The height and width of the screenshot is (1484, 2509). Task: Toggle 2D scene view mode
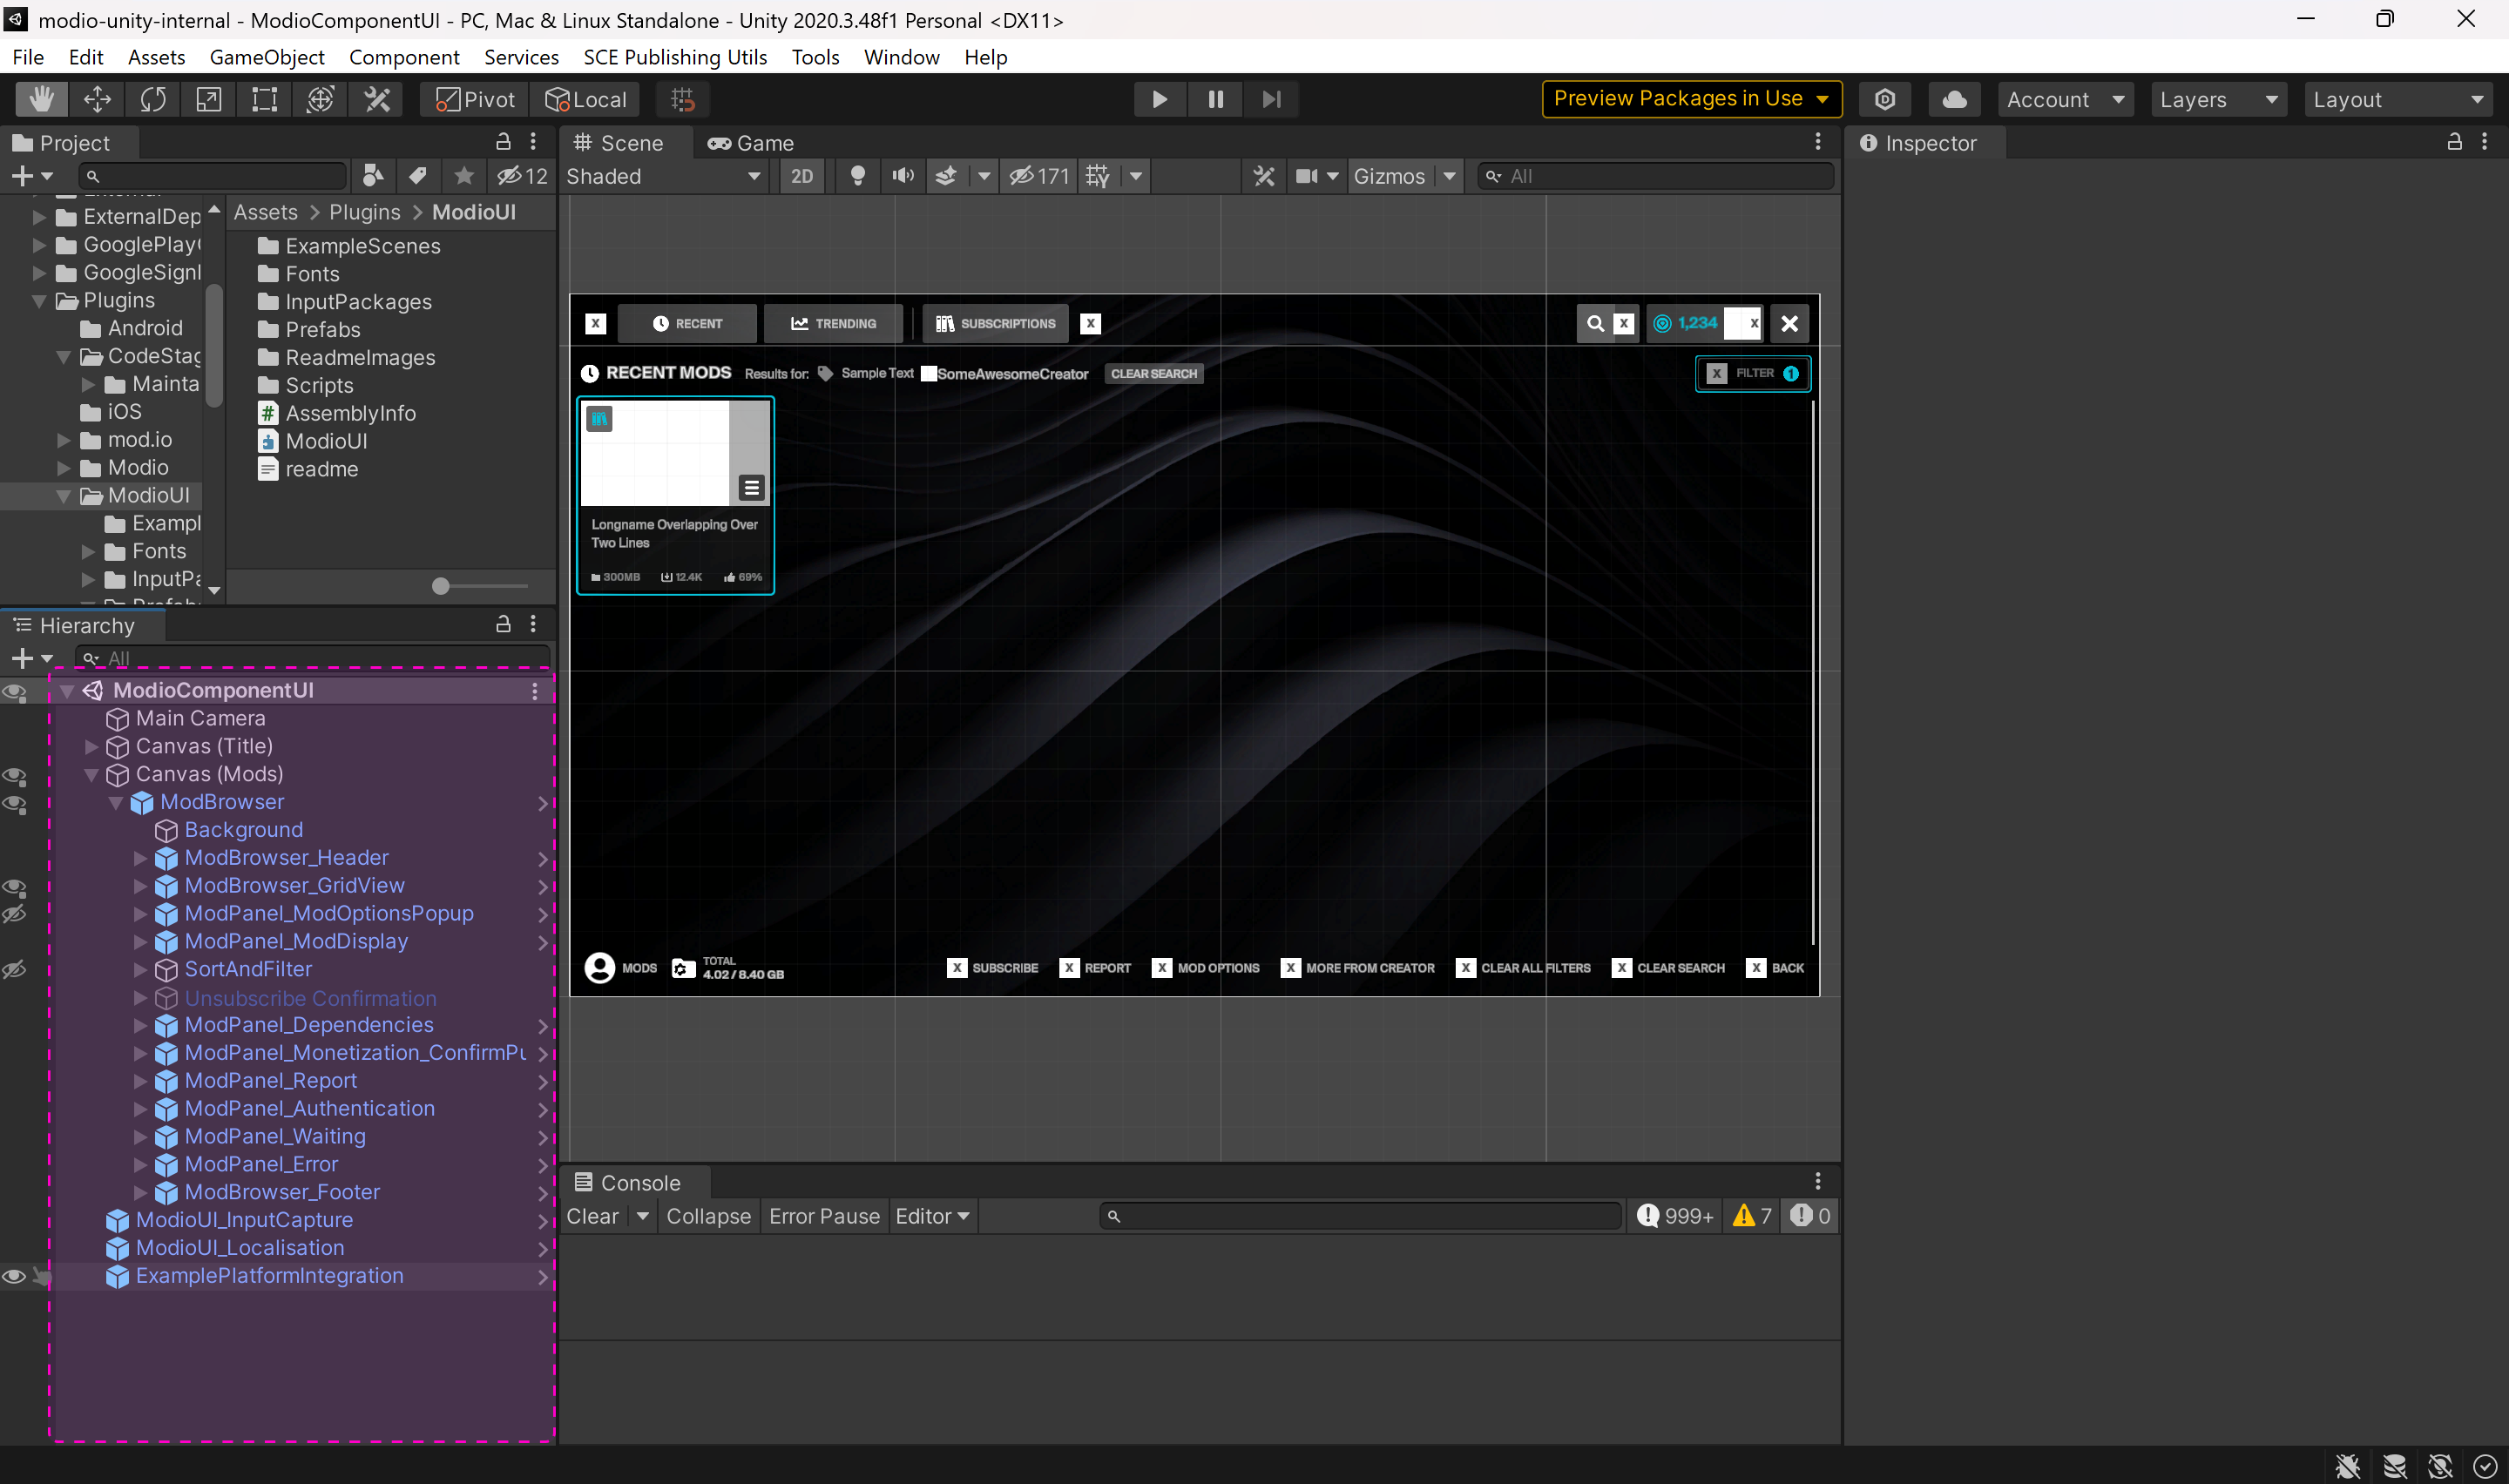click(x=802, y=176)
